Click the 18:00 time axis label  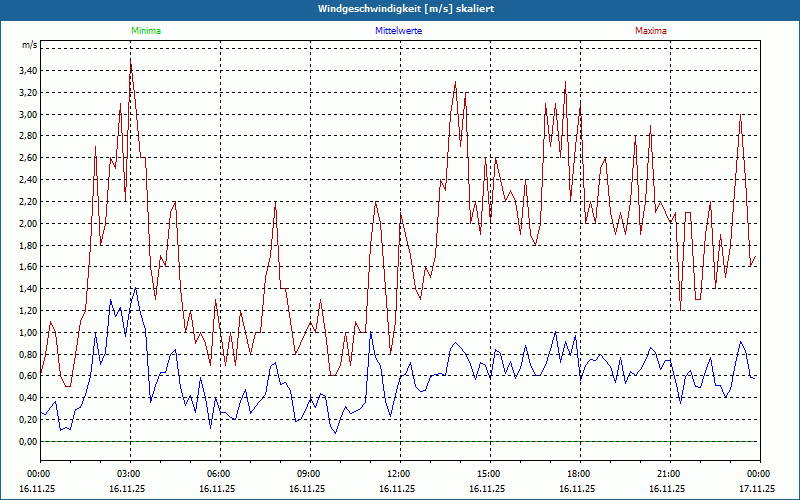click(578, 474)
